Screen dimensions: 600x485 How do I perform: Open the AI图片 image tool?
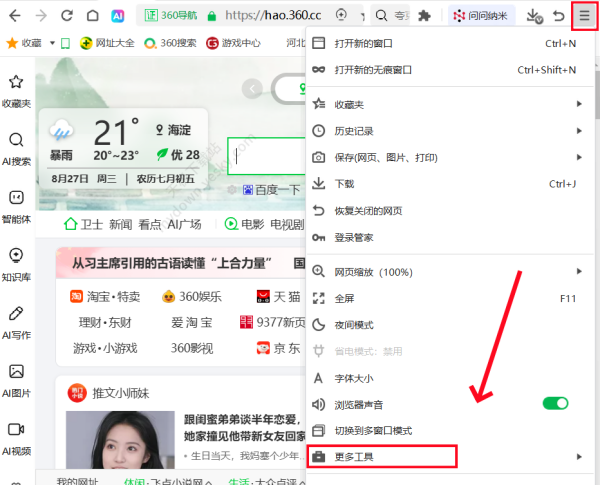[x=16, y=379]
